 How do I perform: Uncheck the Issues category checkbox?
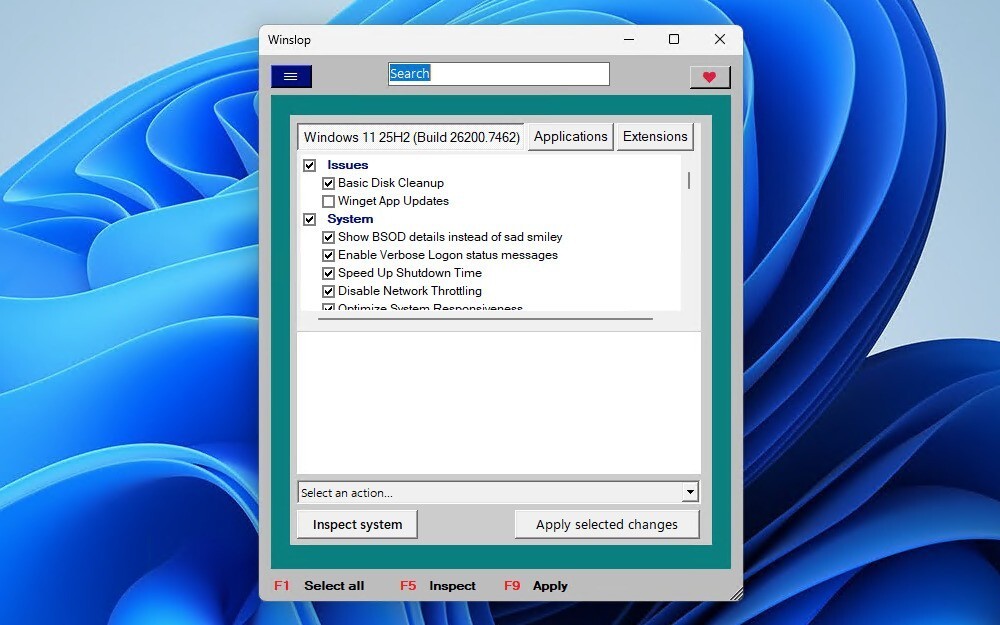click(310, 165)
